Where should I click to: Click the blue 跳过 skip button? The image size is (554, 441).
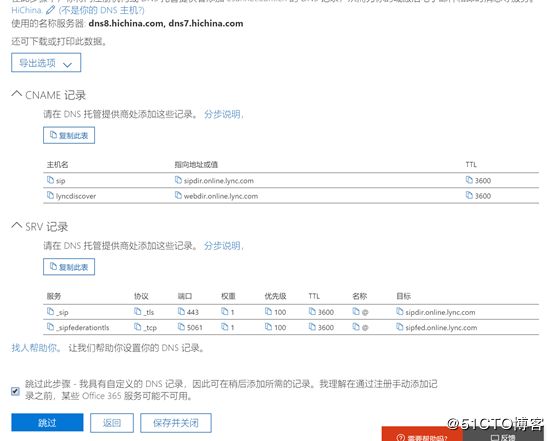coord(47,423)
